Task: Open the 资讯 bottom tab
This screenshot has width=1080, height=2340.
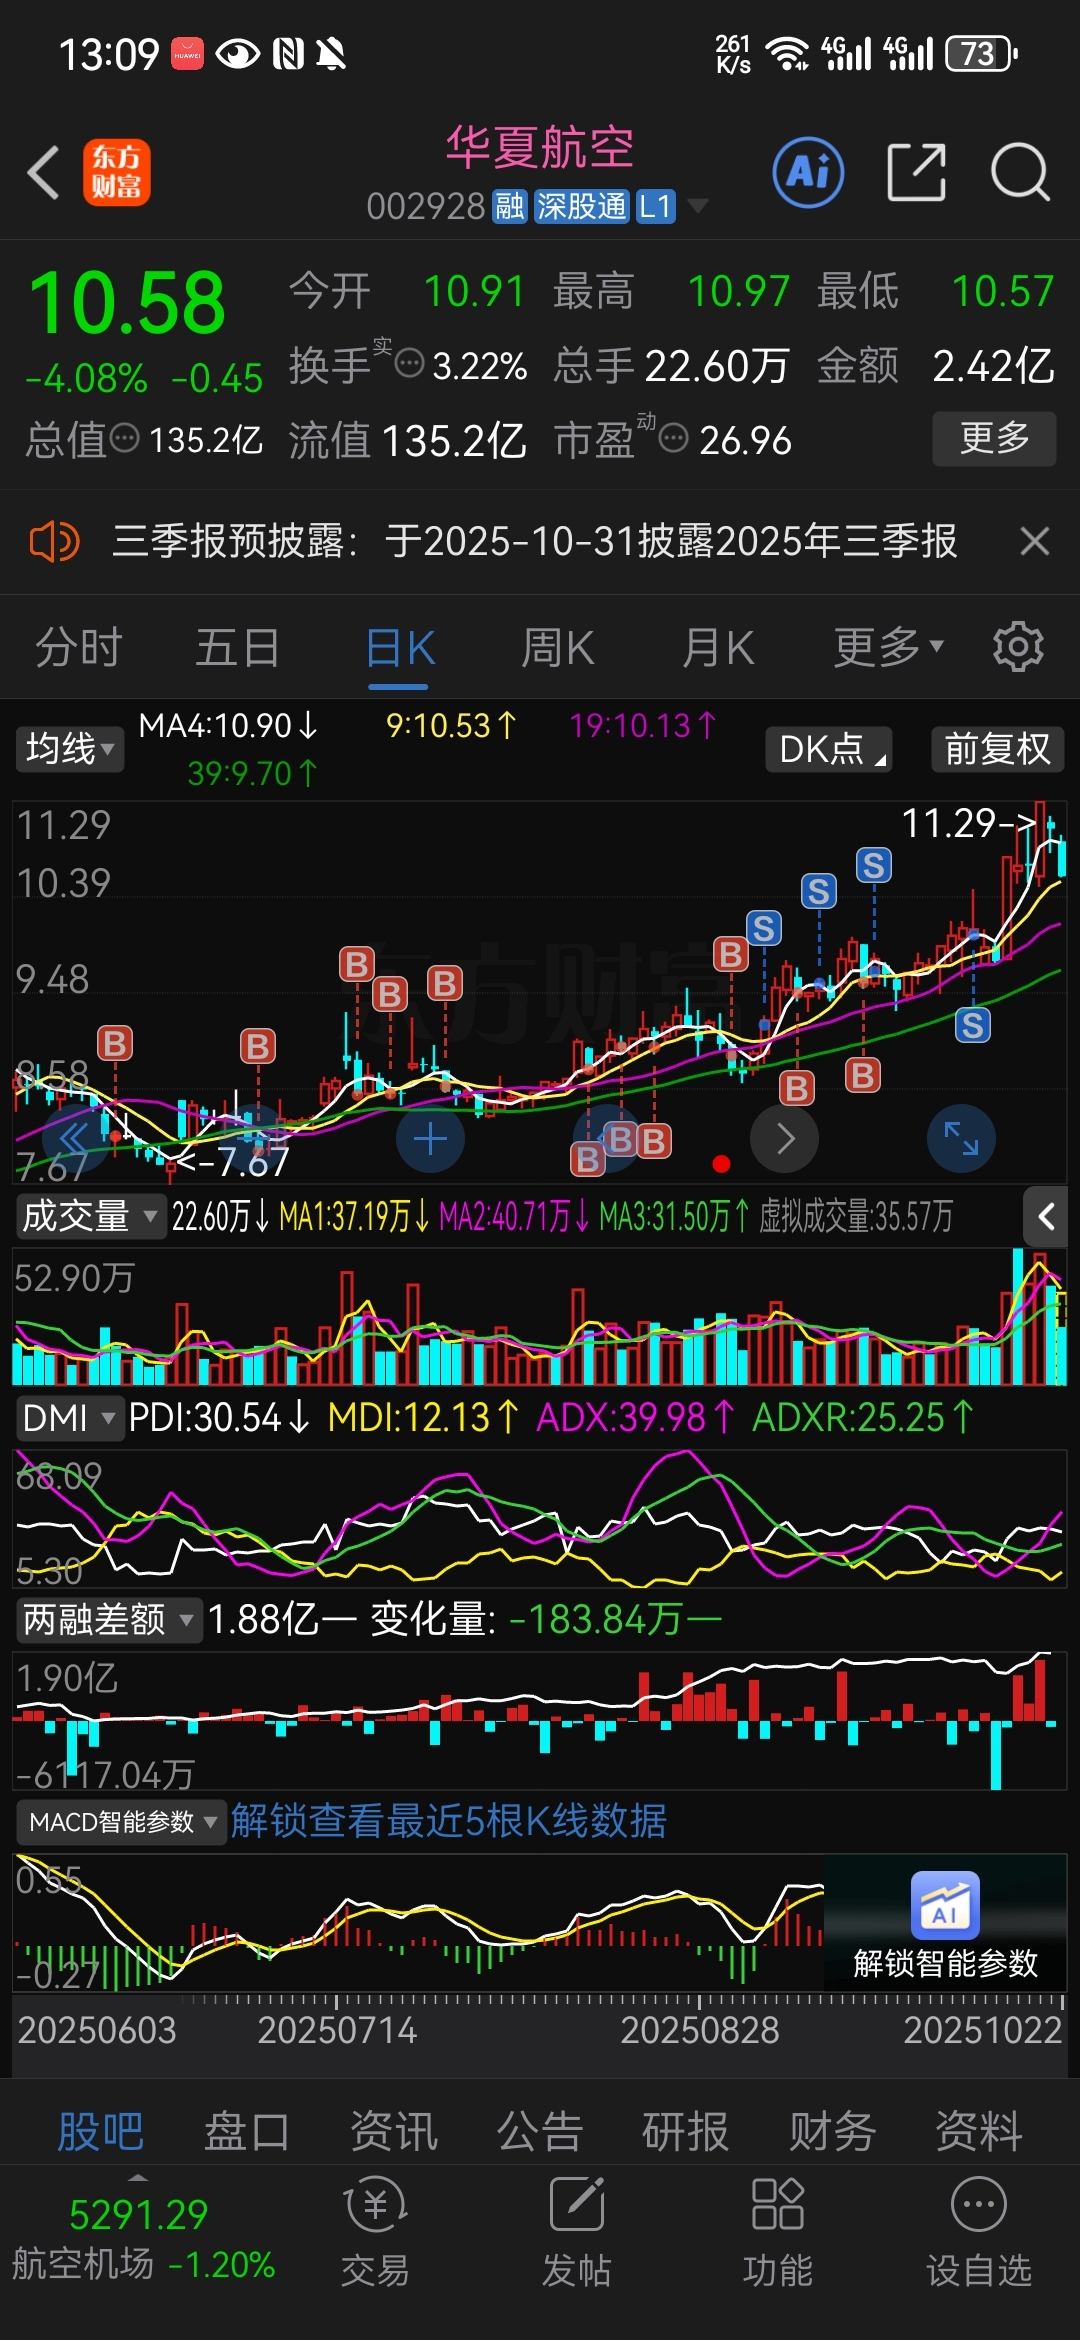Action: pos(393,2132)
